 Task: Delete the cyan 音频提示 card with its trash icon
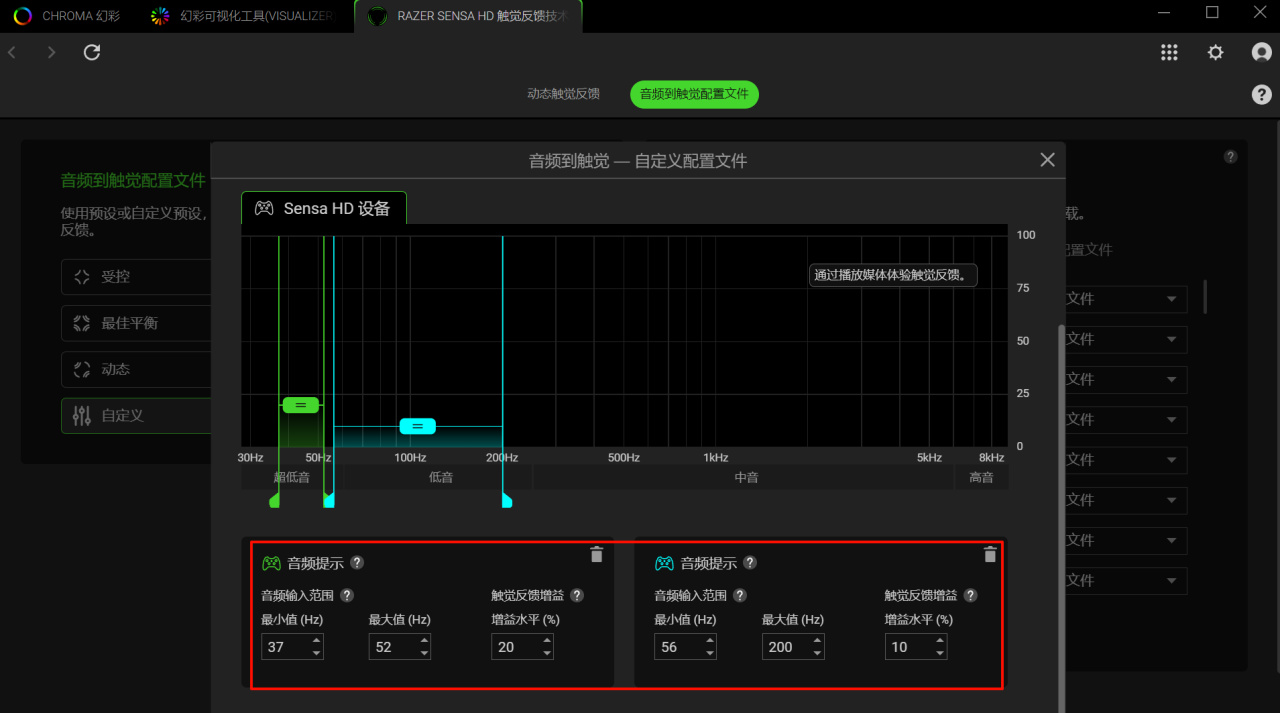990,554
